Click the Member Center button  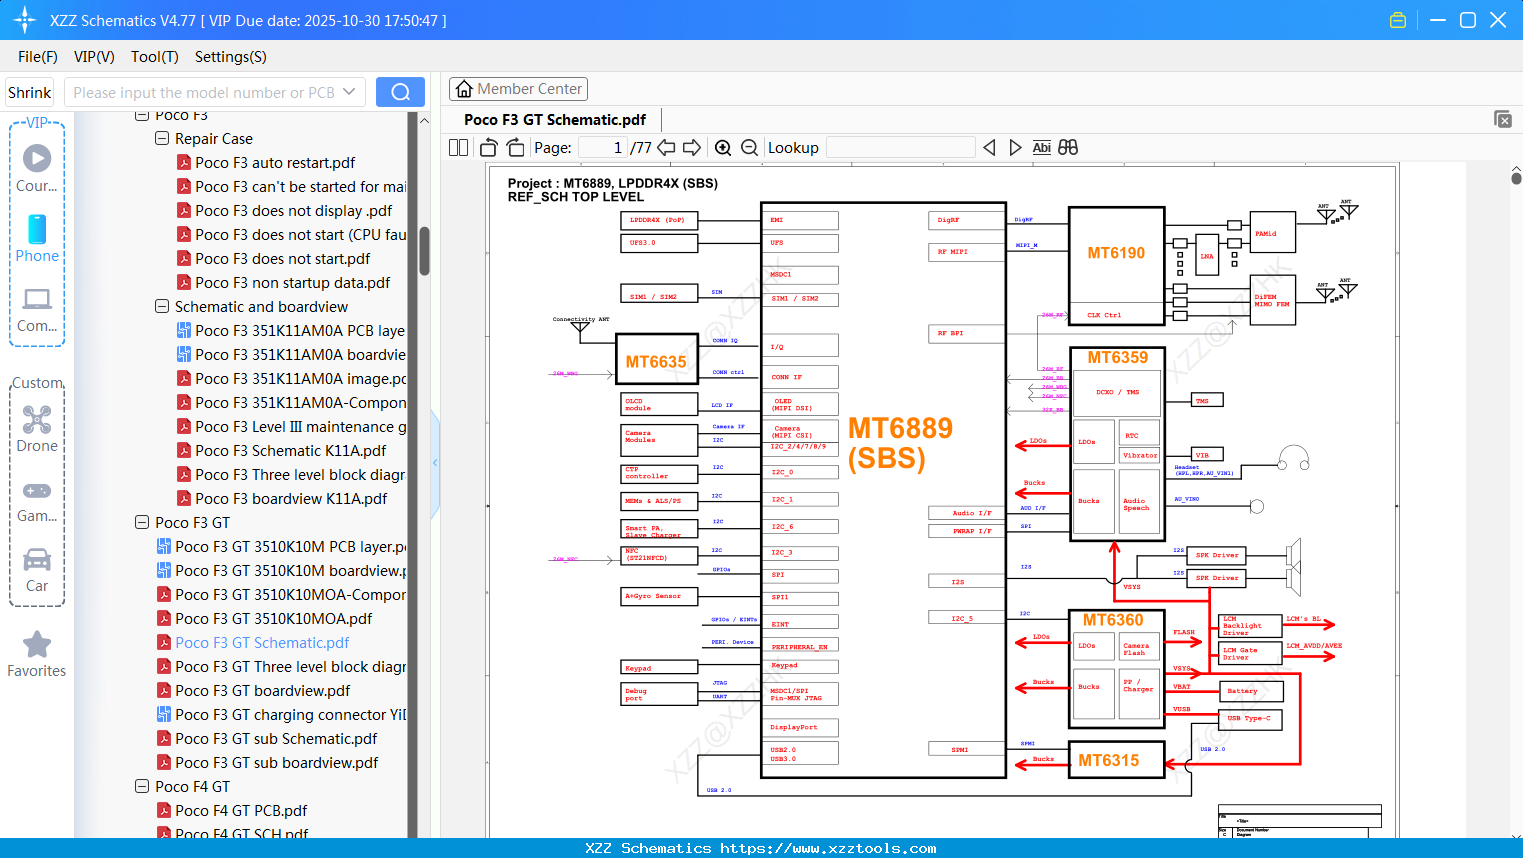518,89
